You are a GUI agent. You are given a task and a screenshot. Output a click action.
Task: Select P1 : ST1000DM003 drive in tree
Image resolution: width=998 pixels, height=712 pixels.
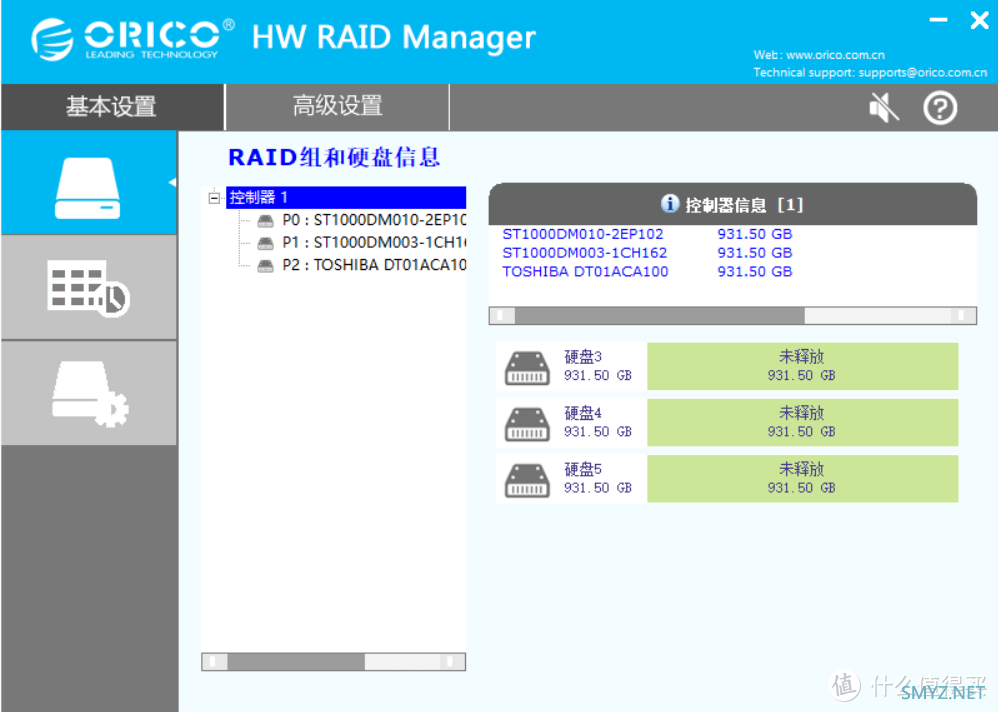pos(374,242)
